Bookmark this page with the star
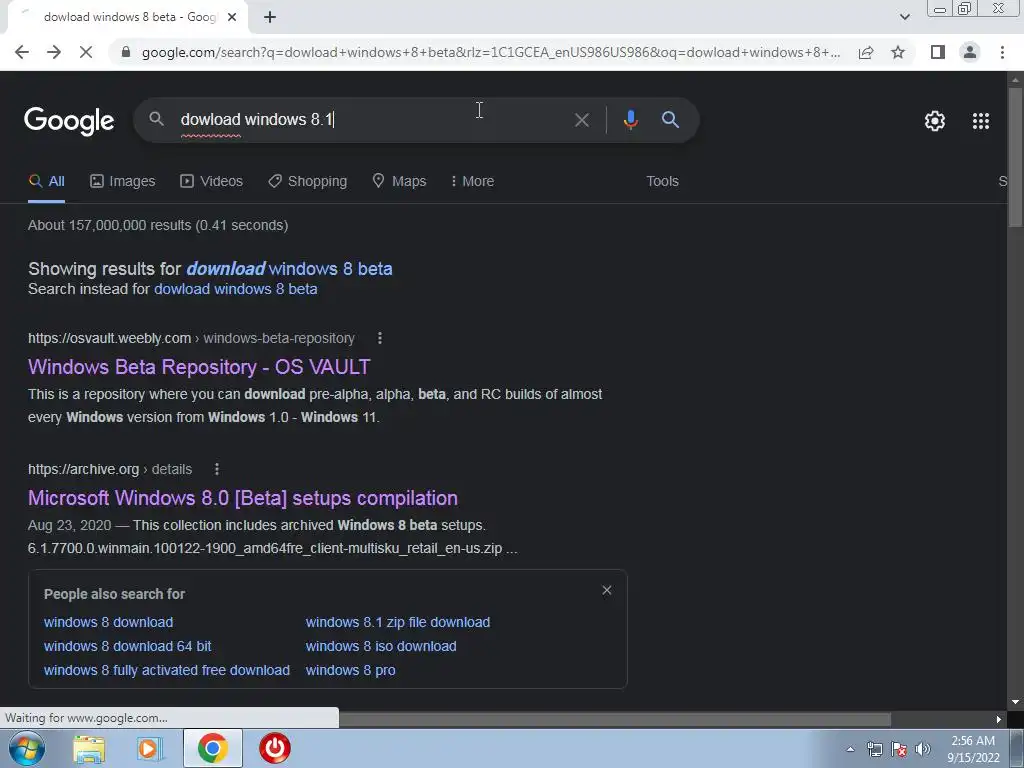This screenshot has width=1024, height=768. (898, 52)
